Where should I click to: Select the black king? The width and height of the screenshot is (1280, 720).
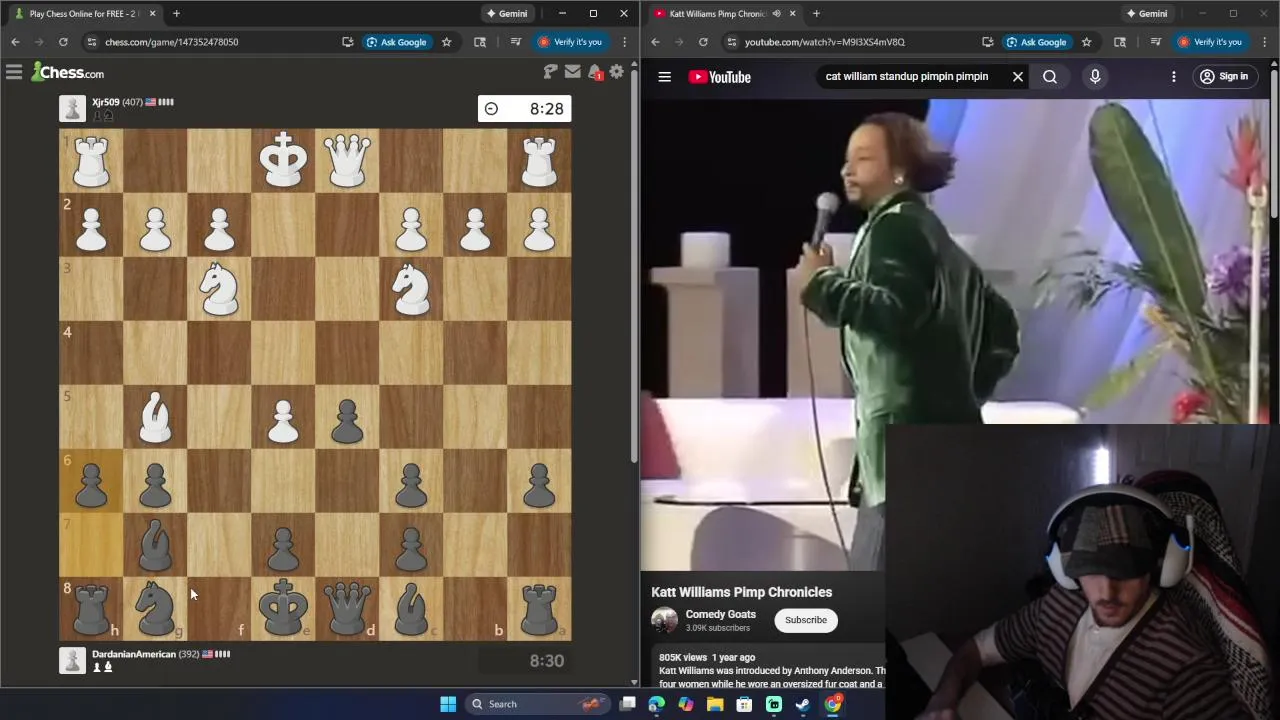coord(283,608)
